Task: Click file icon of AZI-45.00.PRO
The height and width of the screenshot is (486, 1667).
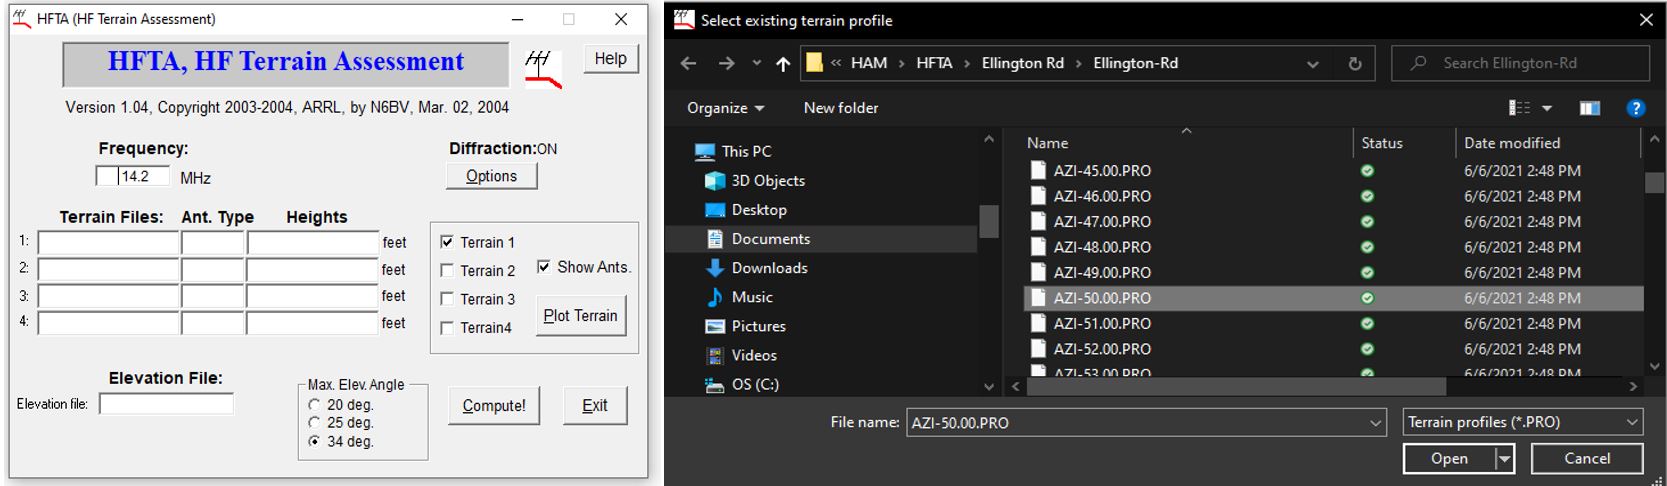Action: pos(1038,170)
